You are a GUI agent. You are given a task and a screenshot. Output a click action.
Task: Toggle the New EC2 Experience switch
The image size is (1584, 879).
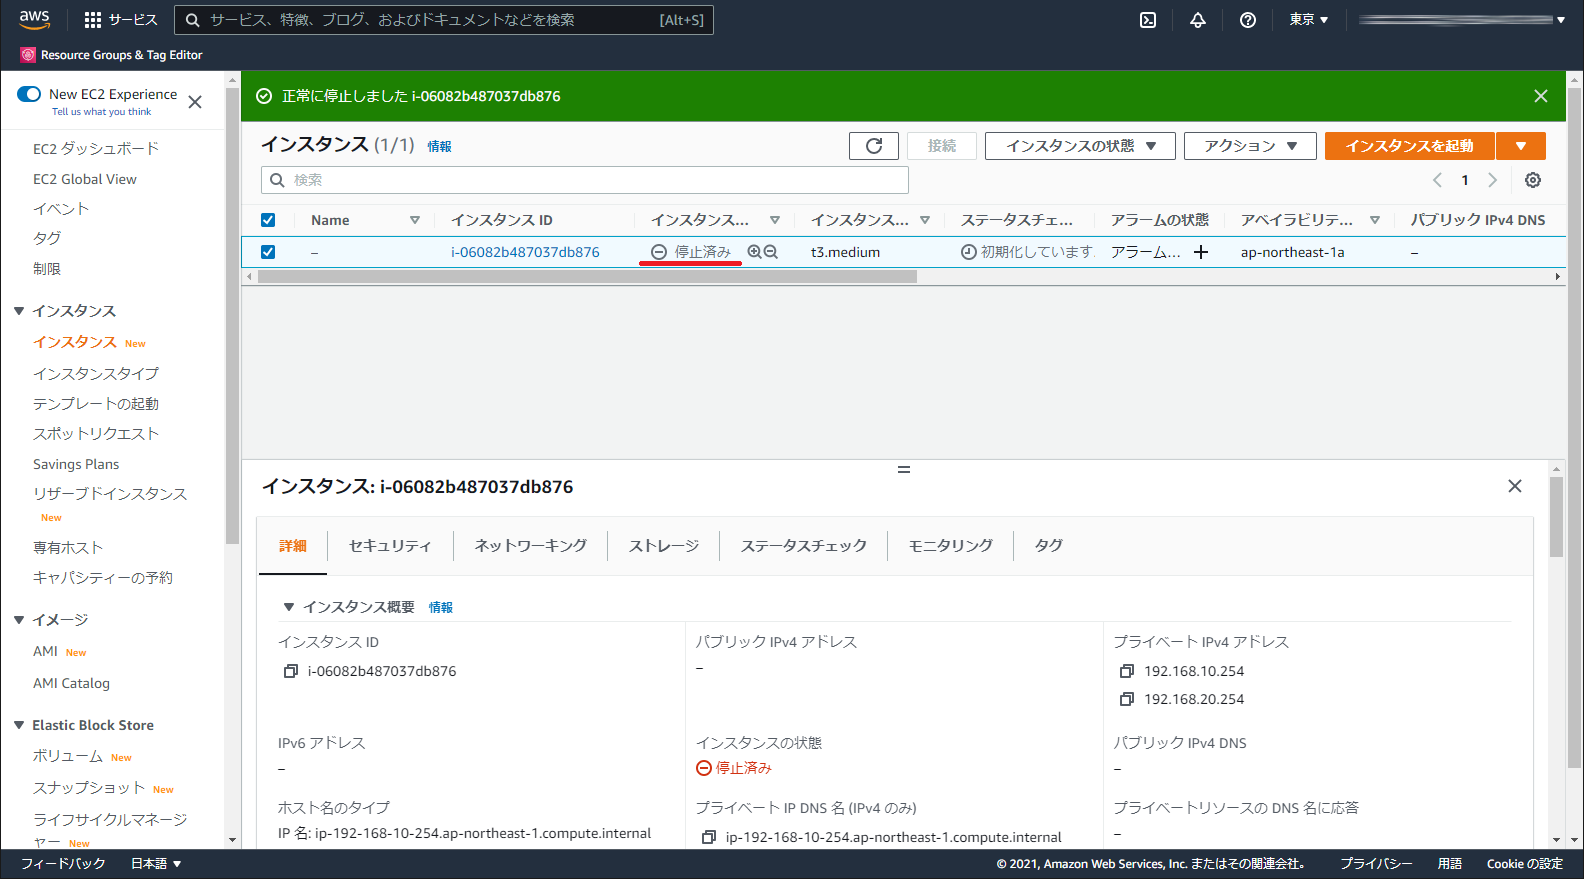click(x=29, y=94)
